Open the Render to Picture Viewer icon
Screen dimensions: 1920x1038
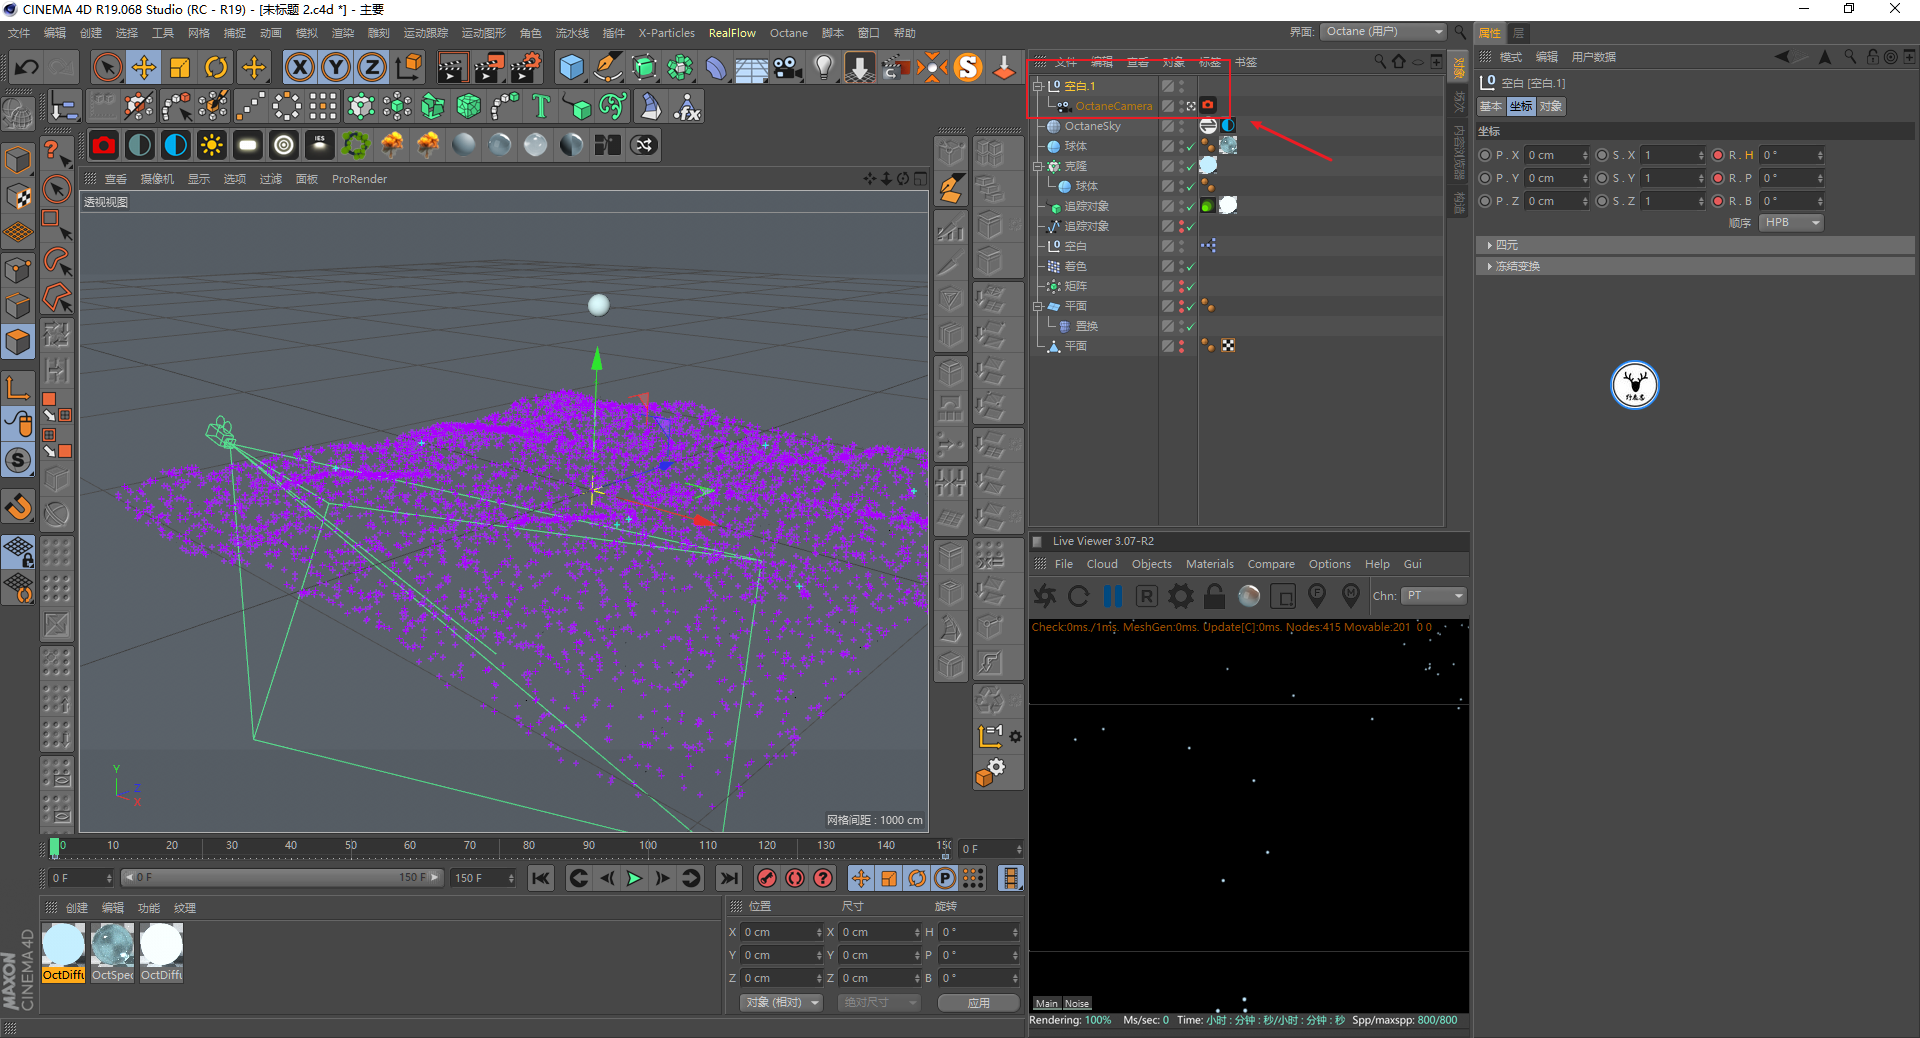point(489,68)
